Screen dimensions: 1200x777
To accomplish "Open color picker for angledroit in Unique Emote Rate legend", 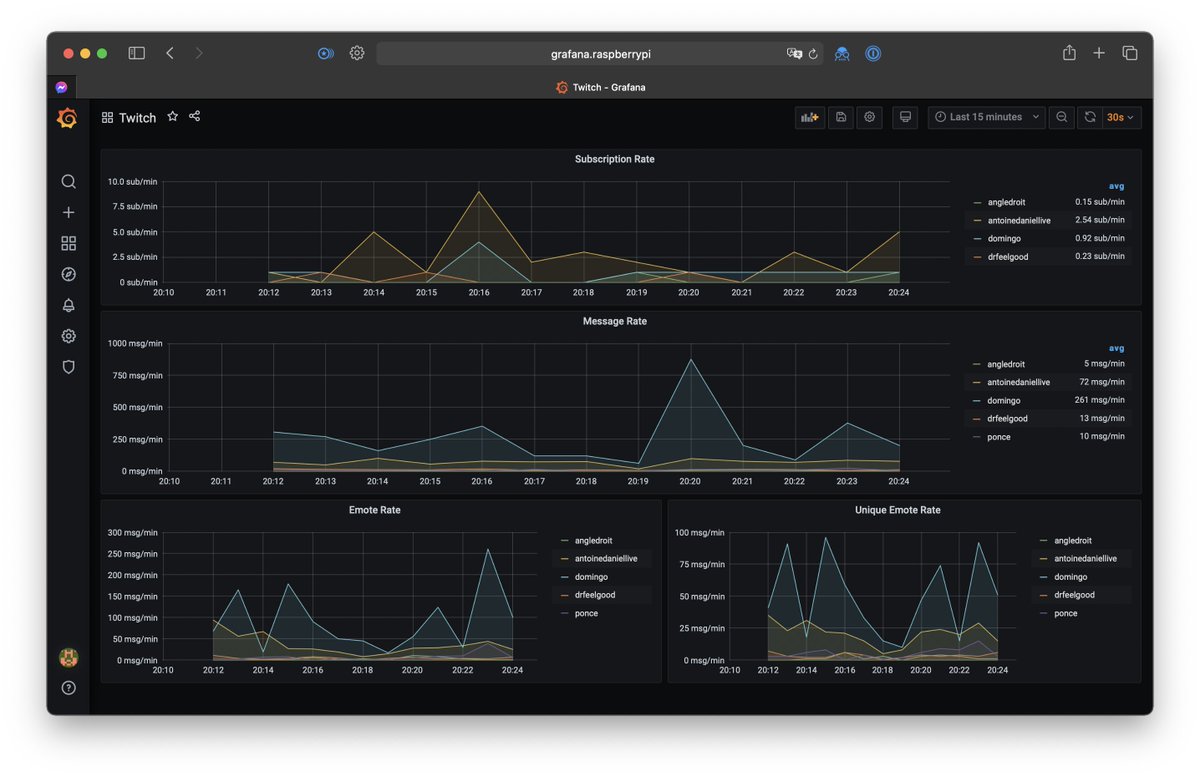I will (x=1043, y=541).
